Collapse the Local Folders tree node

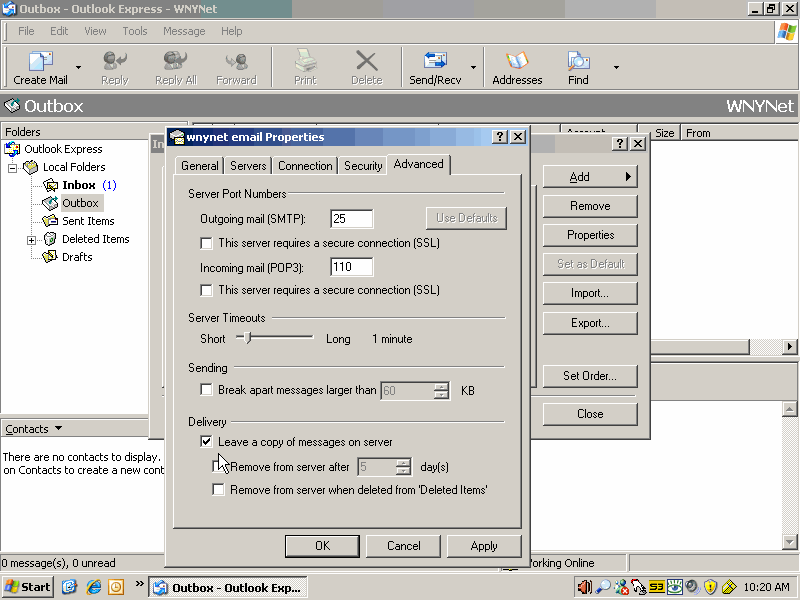coord(13,167)
